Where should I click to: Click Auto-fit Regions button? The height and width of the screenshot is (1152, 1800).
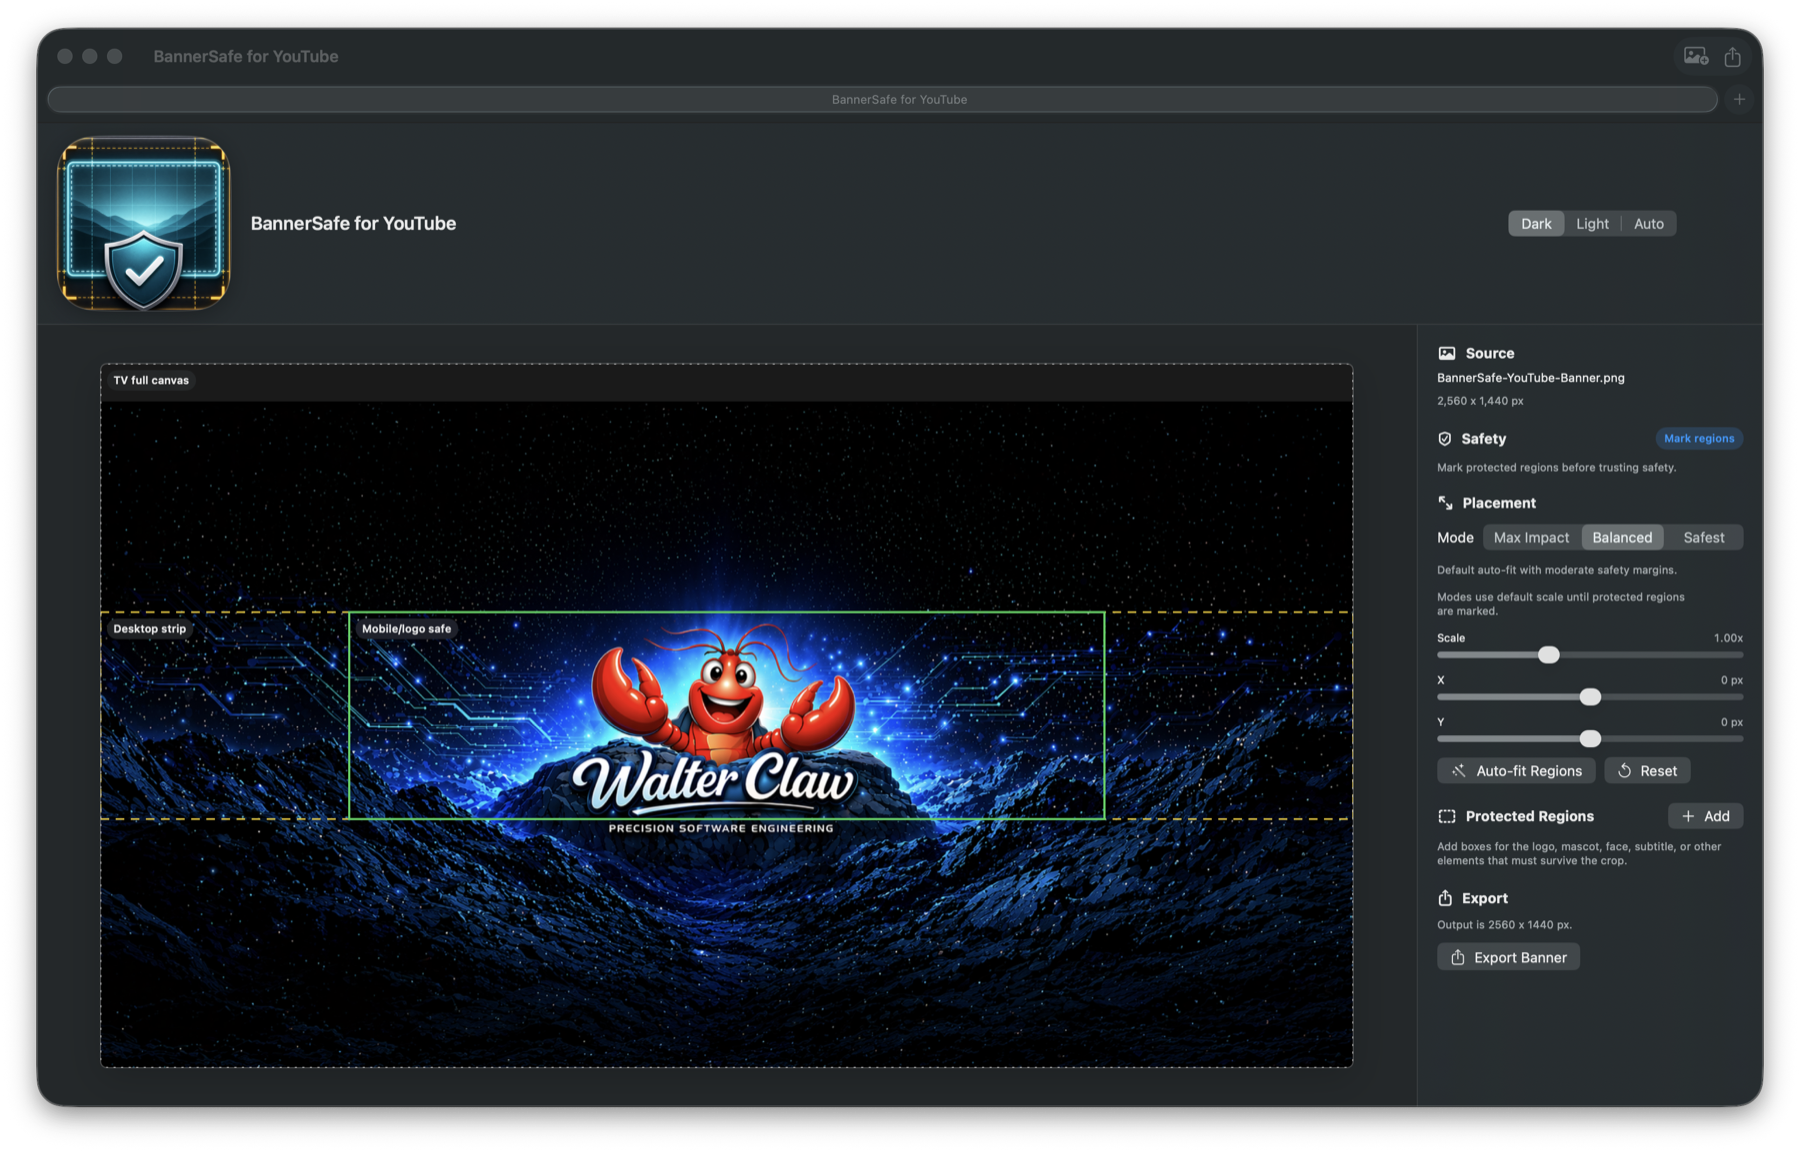(1516, 771)
